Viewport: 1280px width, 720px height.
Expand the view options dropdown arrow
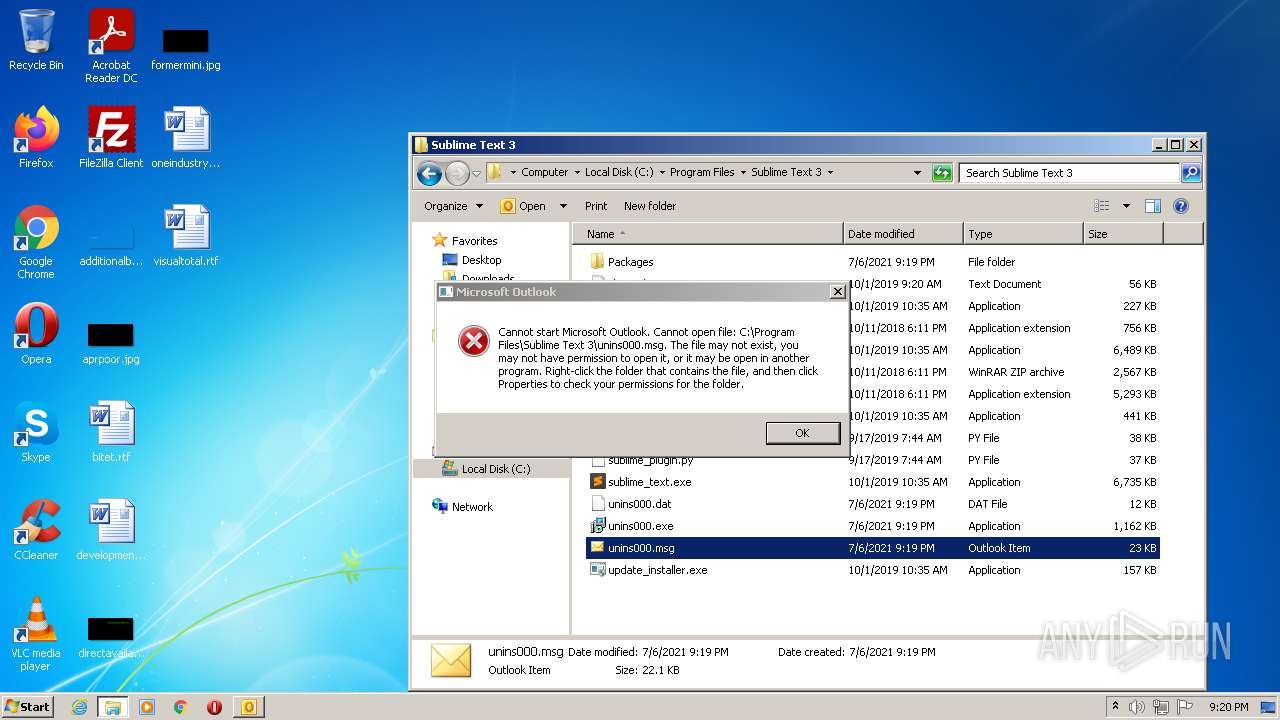pos(1126,206)
